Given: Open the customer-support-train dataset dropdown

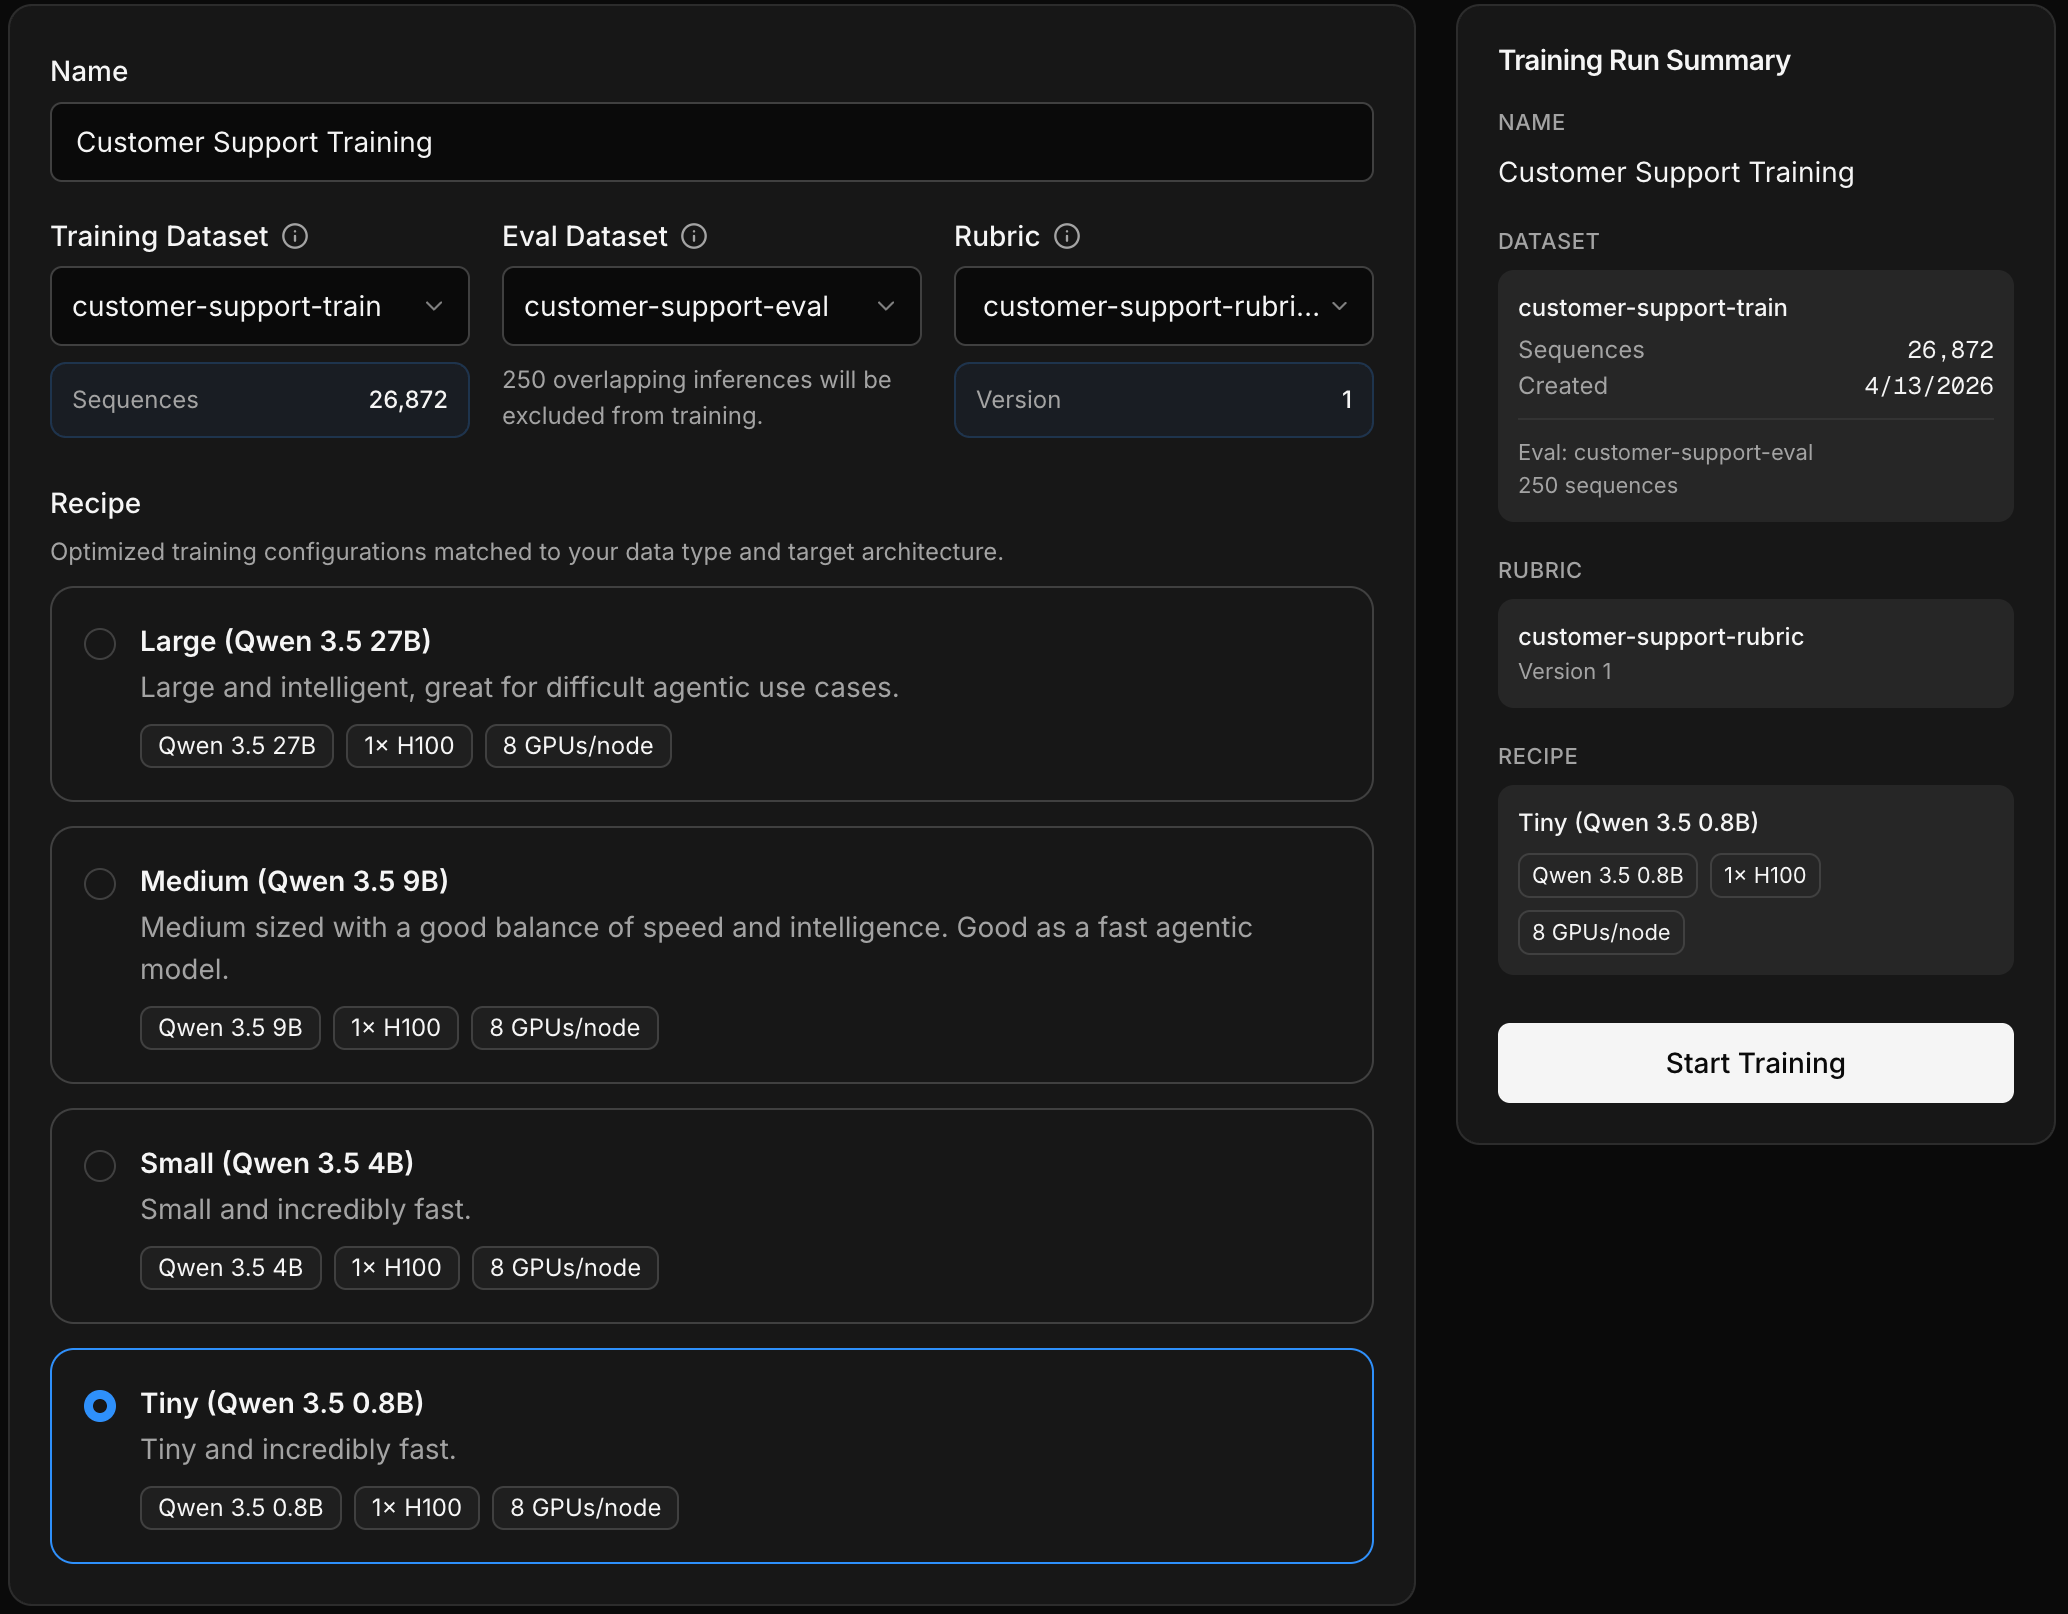Looking at the screenshot, I should (260, 306).
